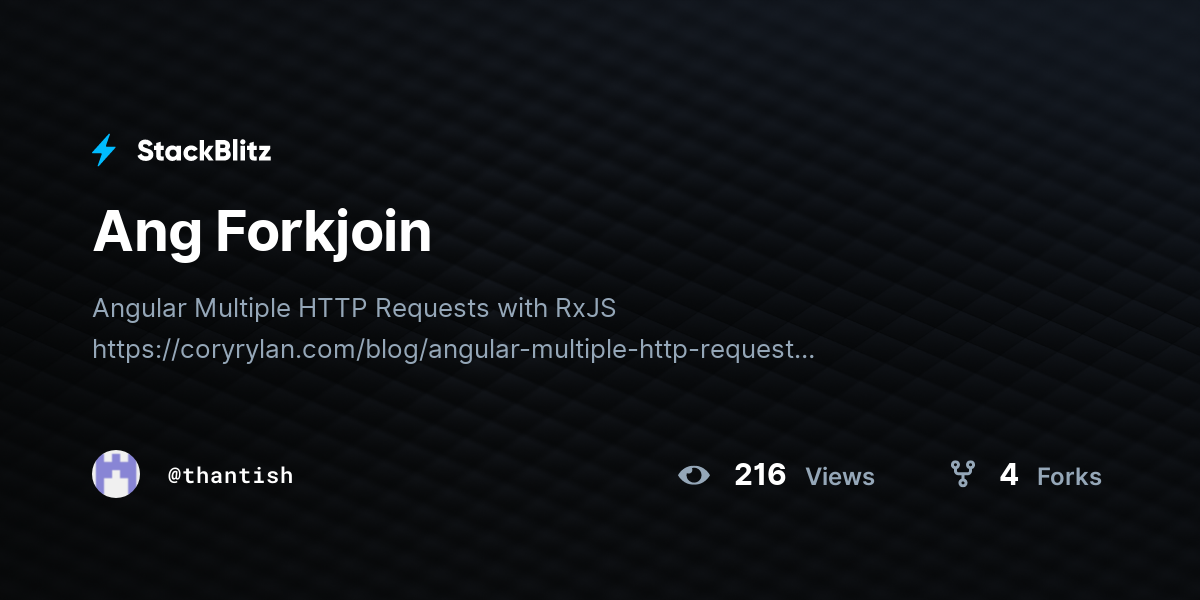Select the 216 views count
Screen dimensions: 1200x600
coord(760,474)
